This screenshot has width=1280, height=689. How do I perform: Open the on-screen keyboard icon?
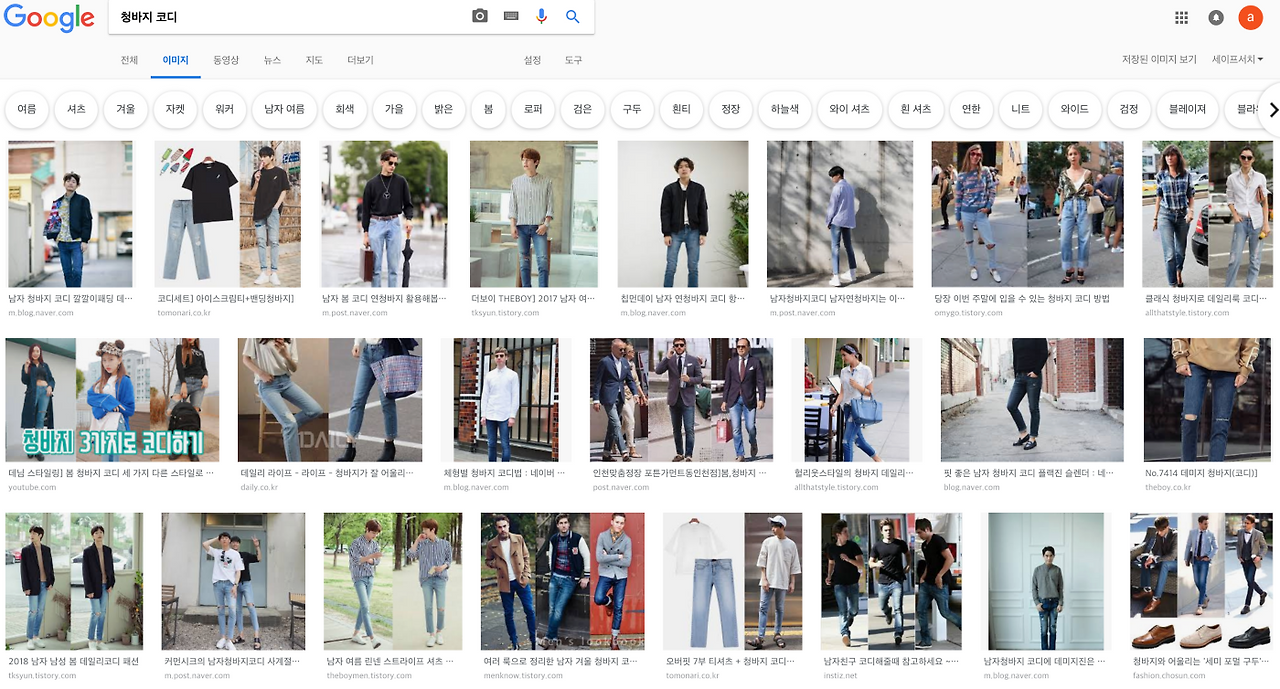[x=511, y=17]
